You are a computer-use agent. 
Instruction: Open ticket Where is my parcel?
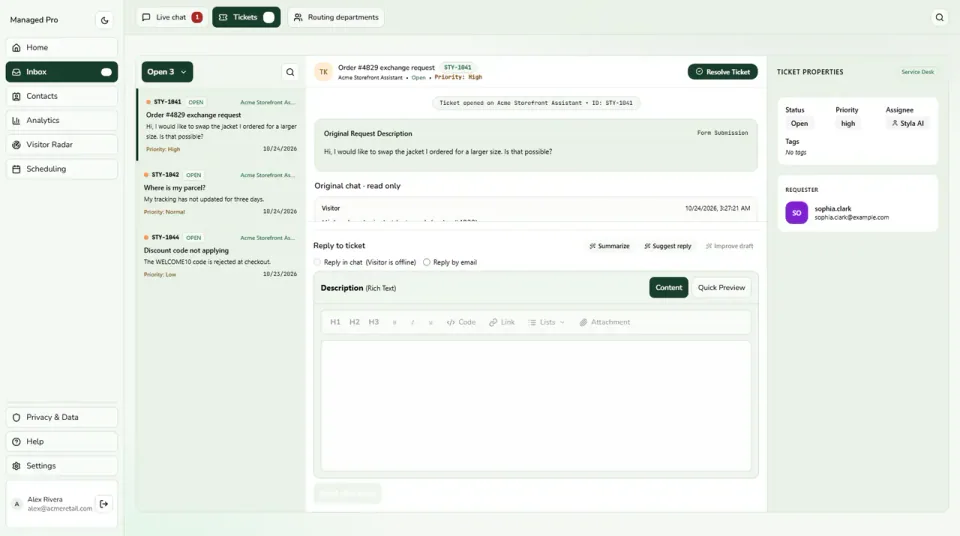coord(221,193)
